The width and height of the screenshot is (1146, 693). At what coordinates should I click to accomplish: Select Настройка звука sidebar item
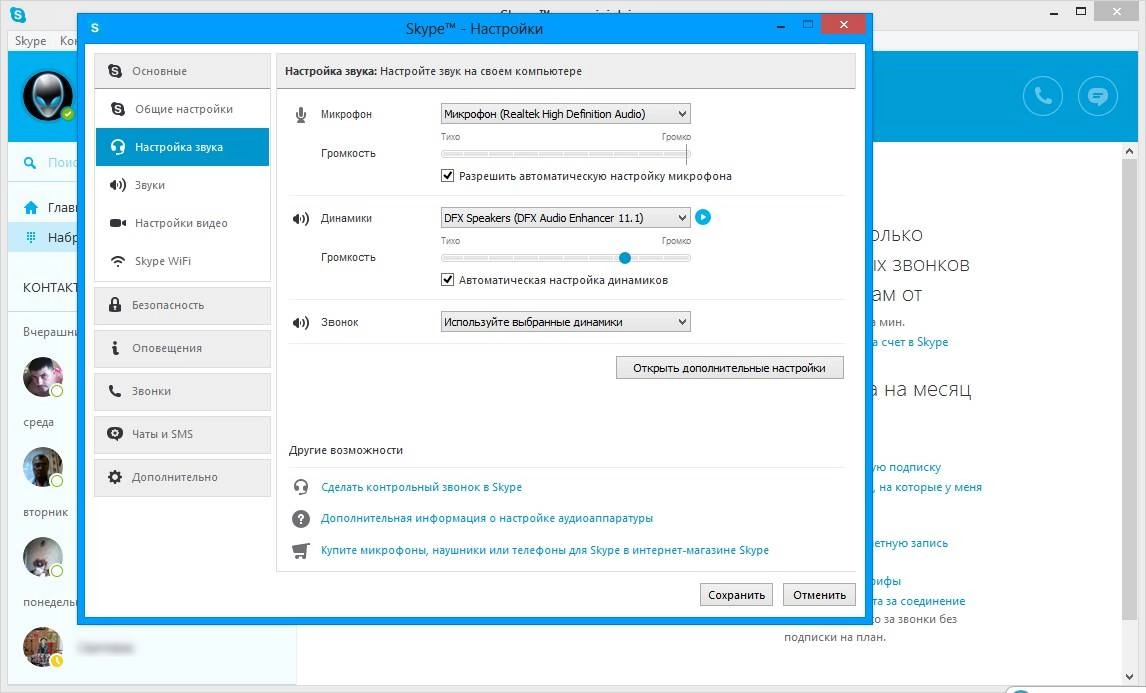[182, 147]
